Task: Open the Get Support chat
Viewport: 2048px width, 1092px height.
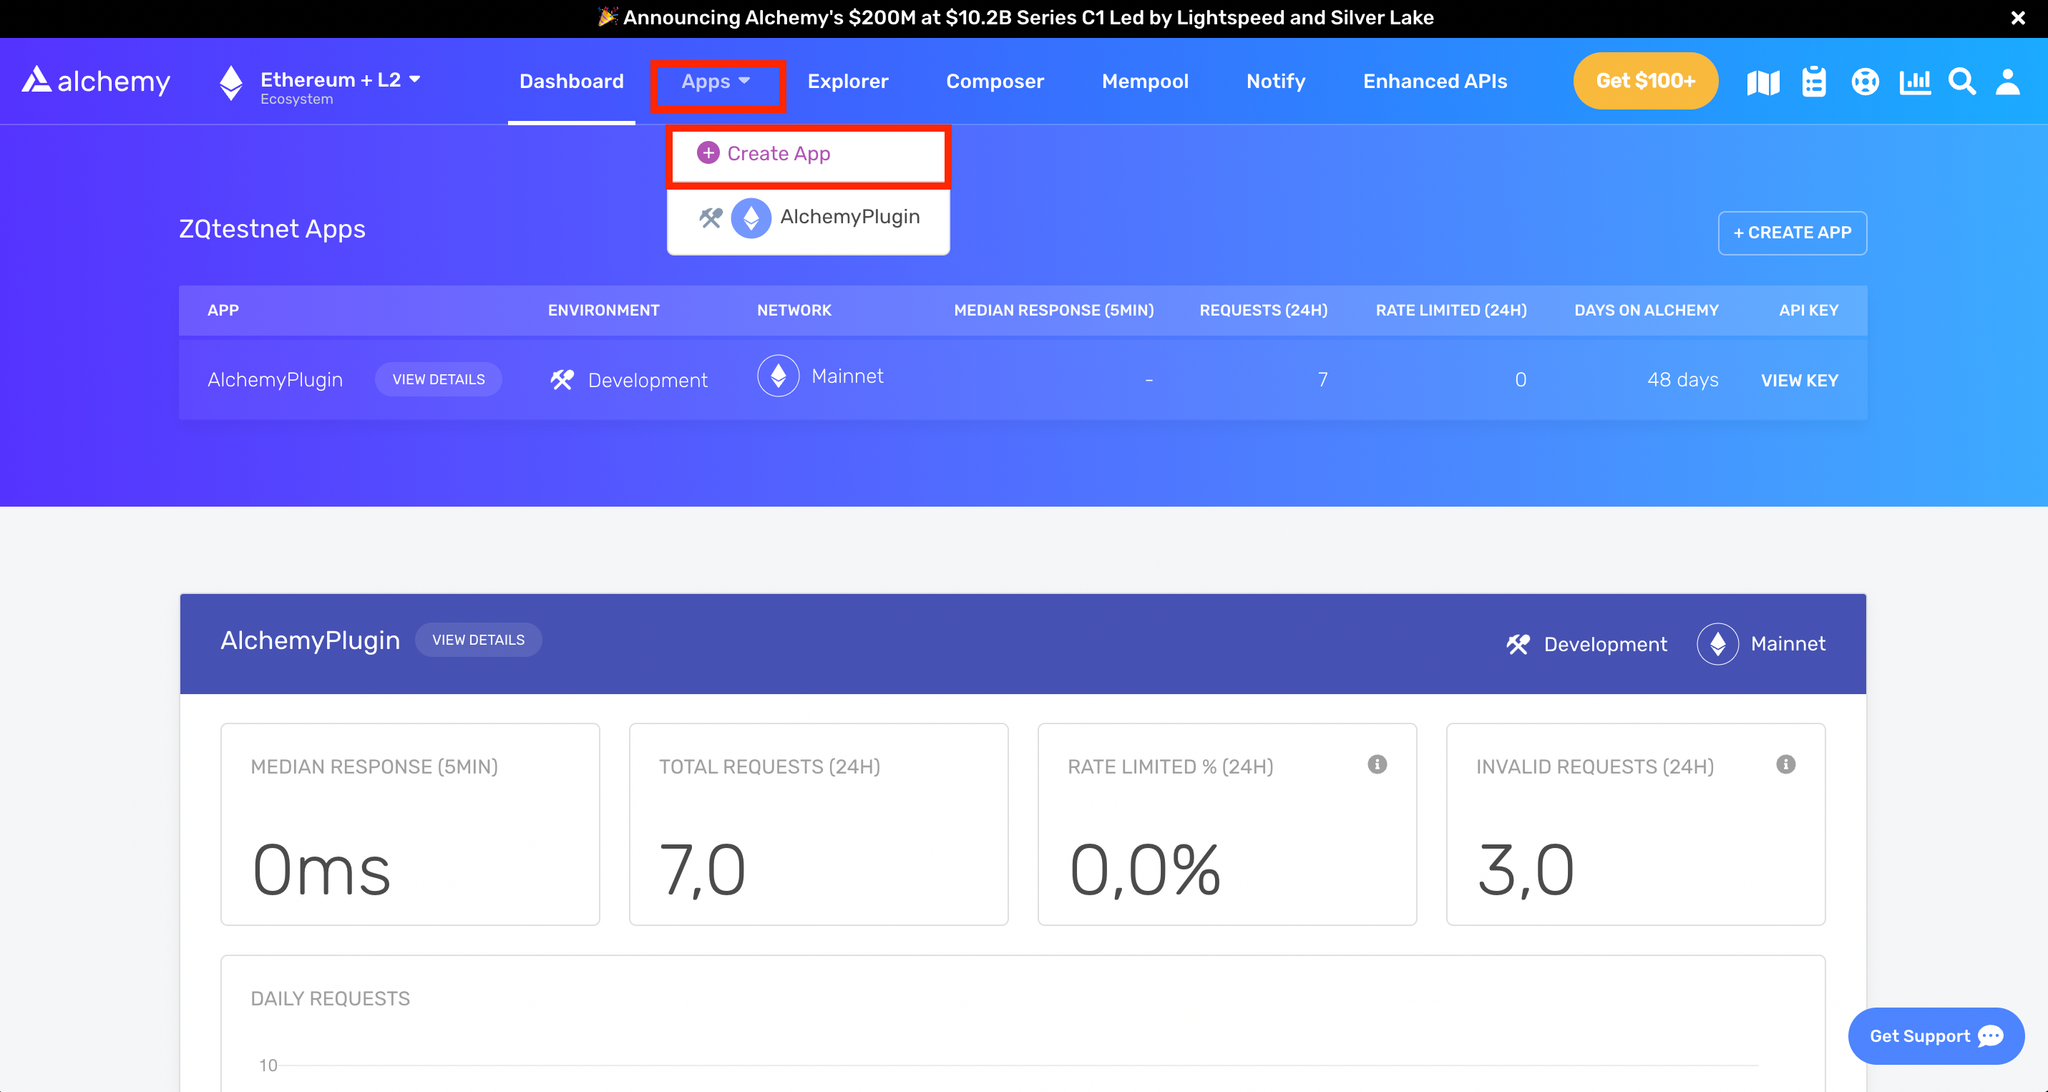Action: 1935,1036
